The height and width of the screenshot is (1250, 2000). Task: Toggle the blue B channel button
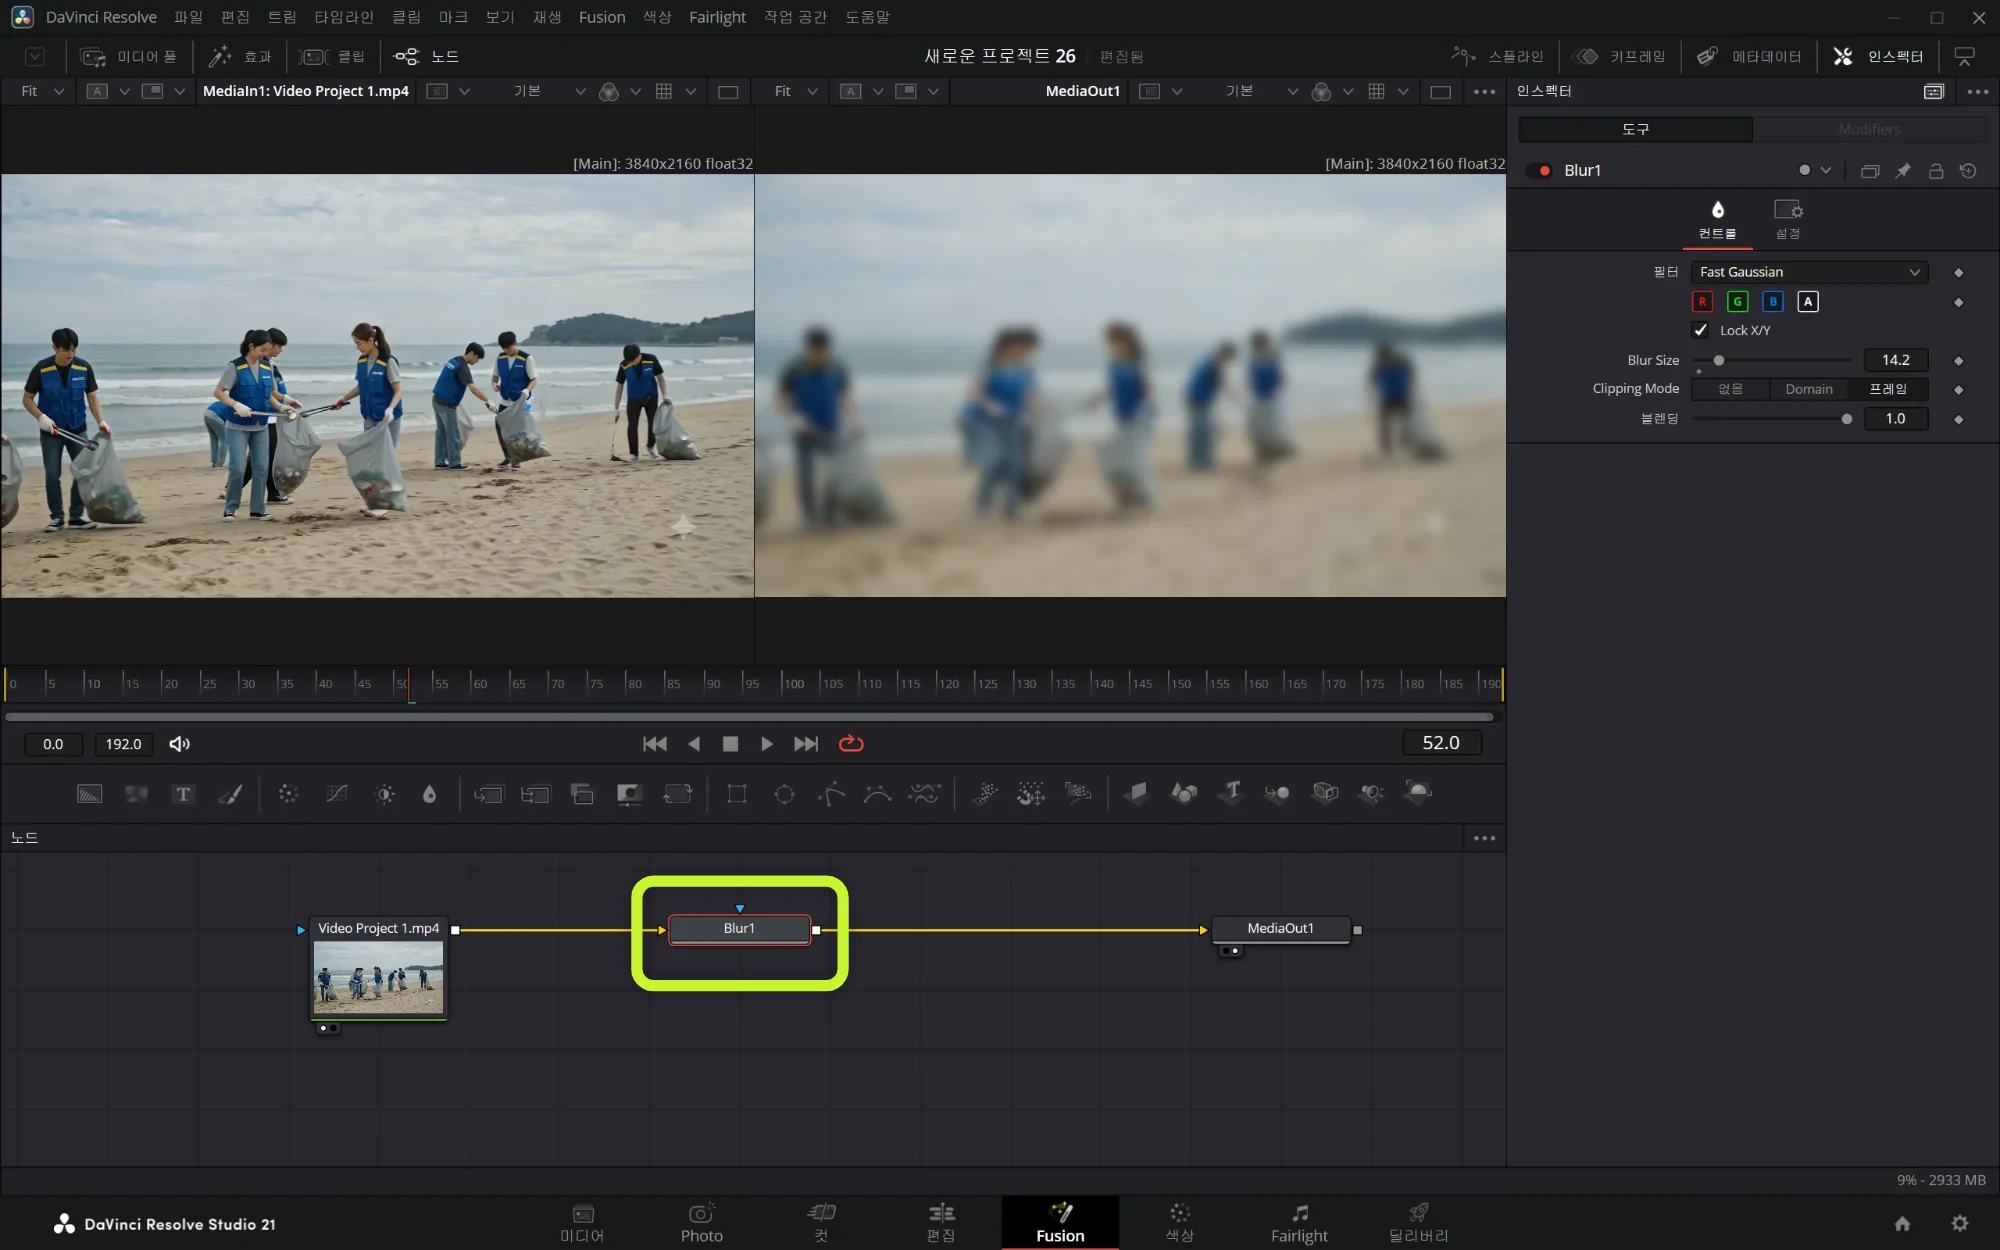click(1773, 301)
